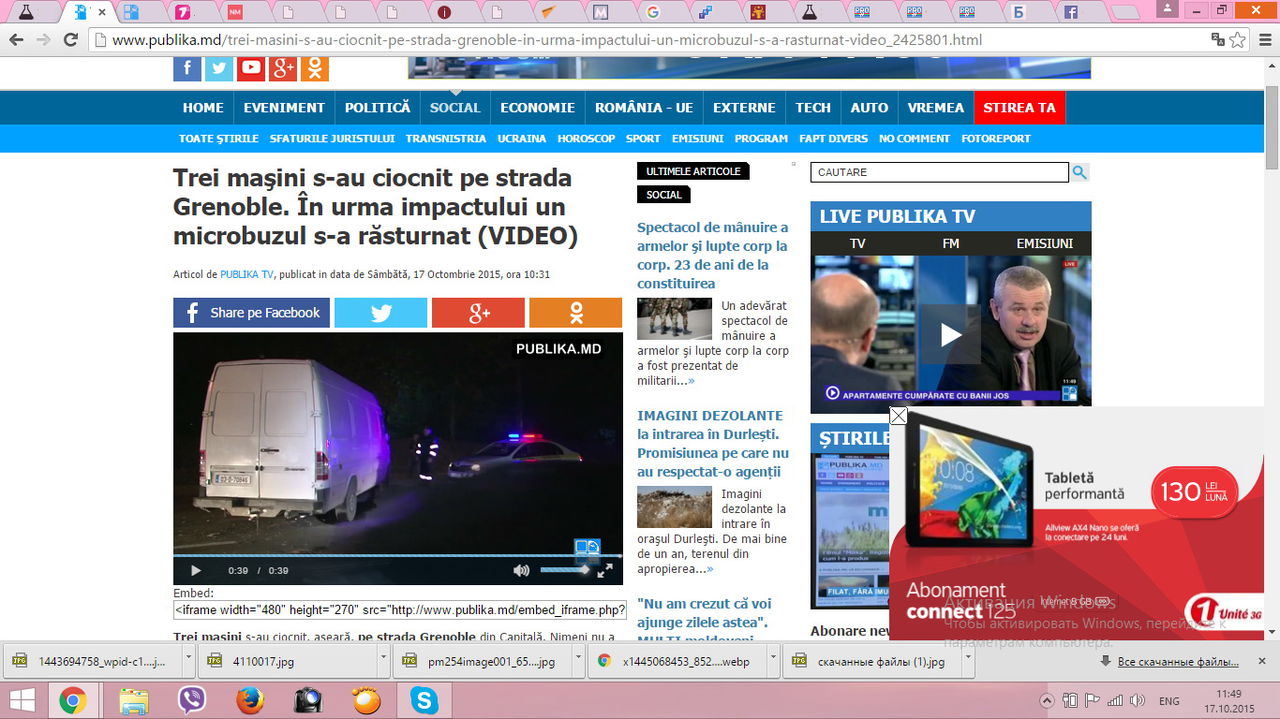Open Firefox from the taskbar
This screenshot has height=719, width=1280.
(250, 701)
